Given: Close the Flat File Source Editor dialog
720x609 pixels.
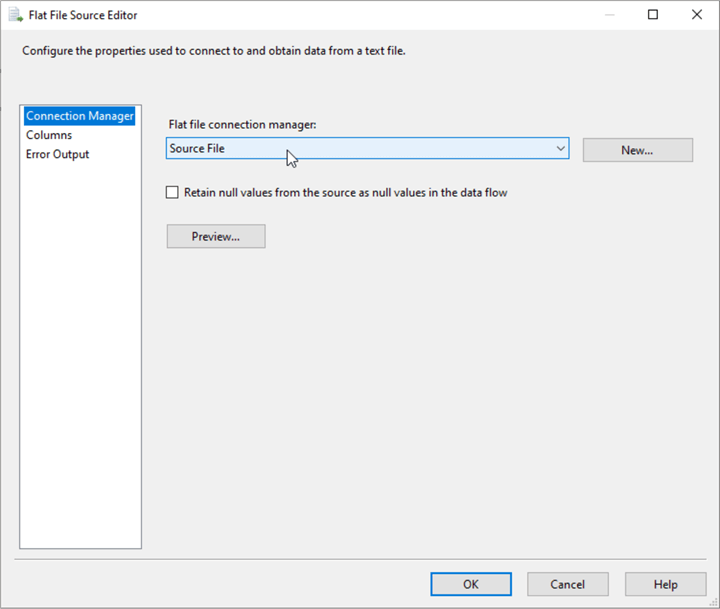Looking at the screenshot, I should click(x=697, y=15).
